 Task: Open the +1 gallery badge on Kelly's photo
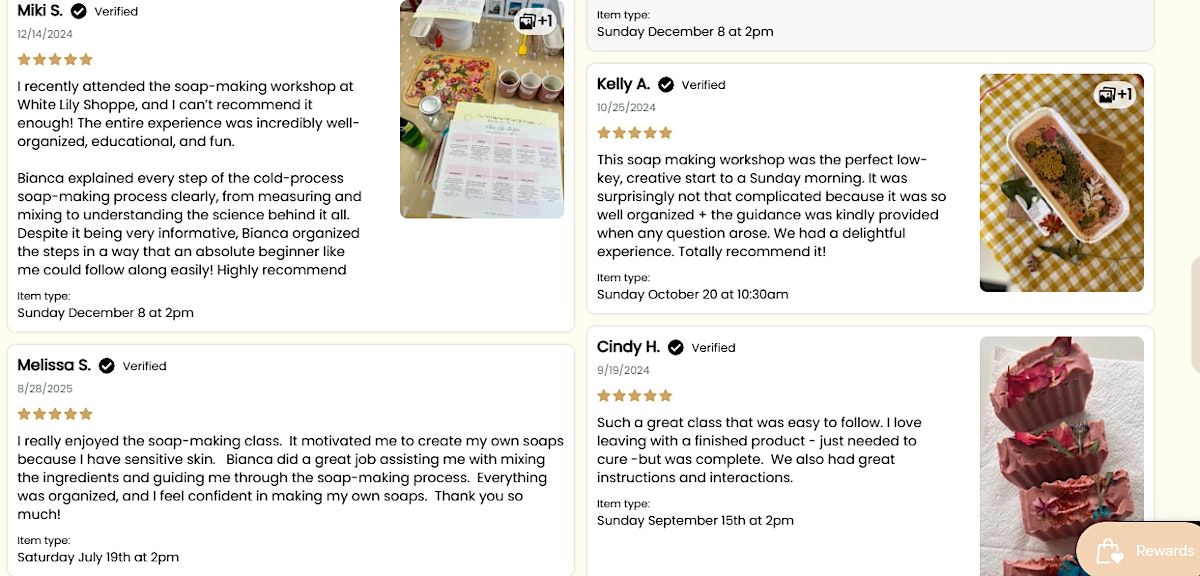point(1115,95)
